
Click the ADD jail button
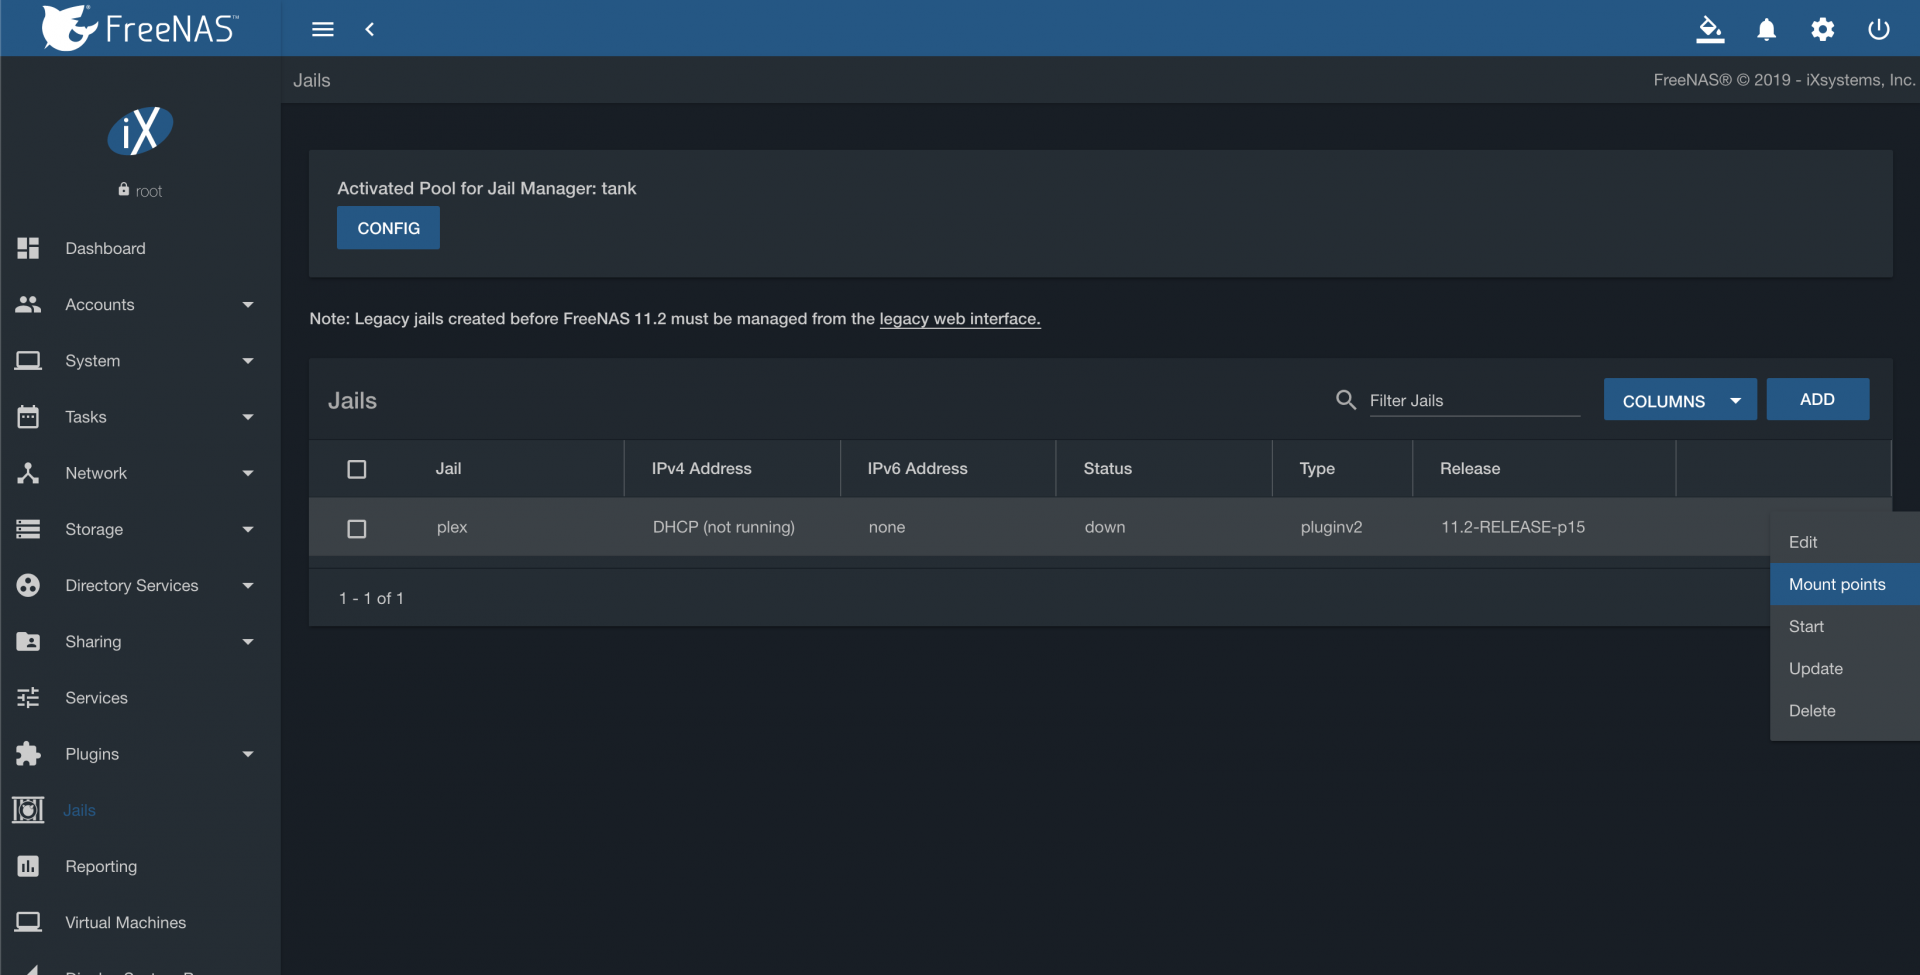1817,399
